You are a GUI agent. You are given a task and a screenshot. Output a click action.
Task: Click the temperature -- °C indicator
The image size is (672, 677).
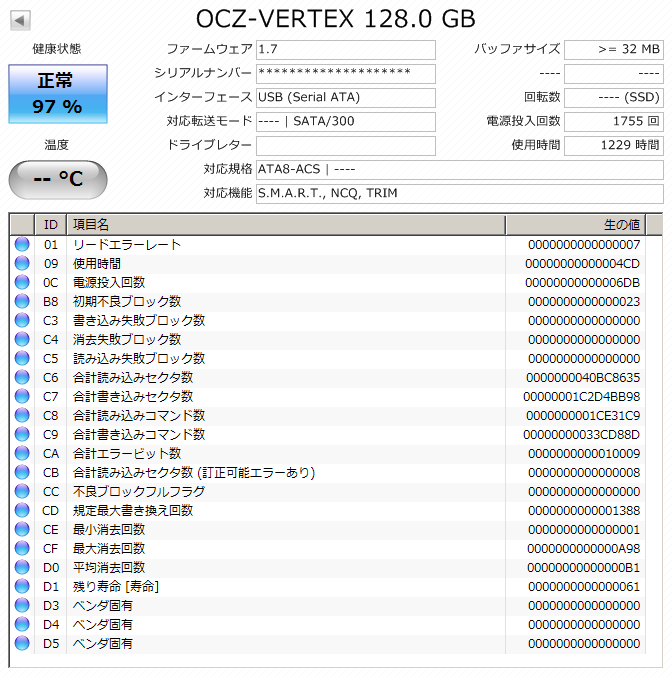[x=58, y=179]
